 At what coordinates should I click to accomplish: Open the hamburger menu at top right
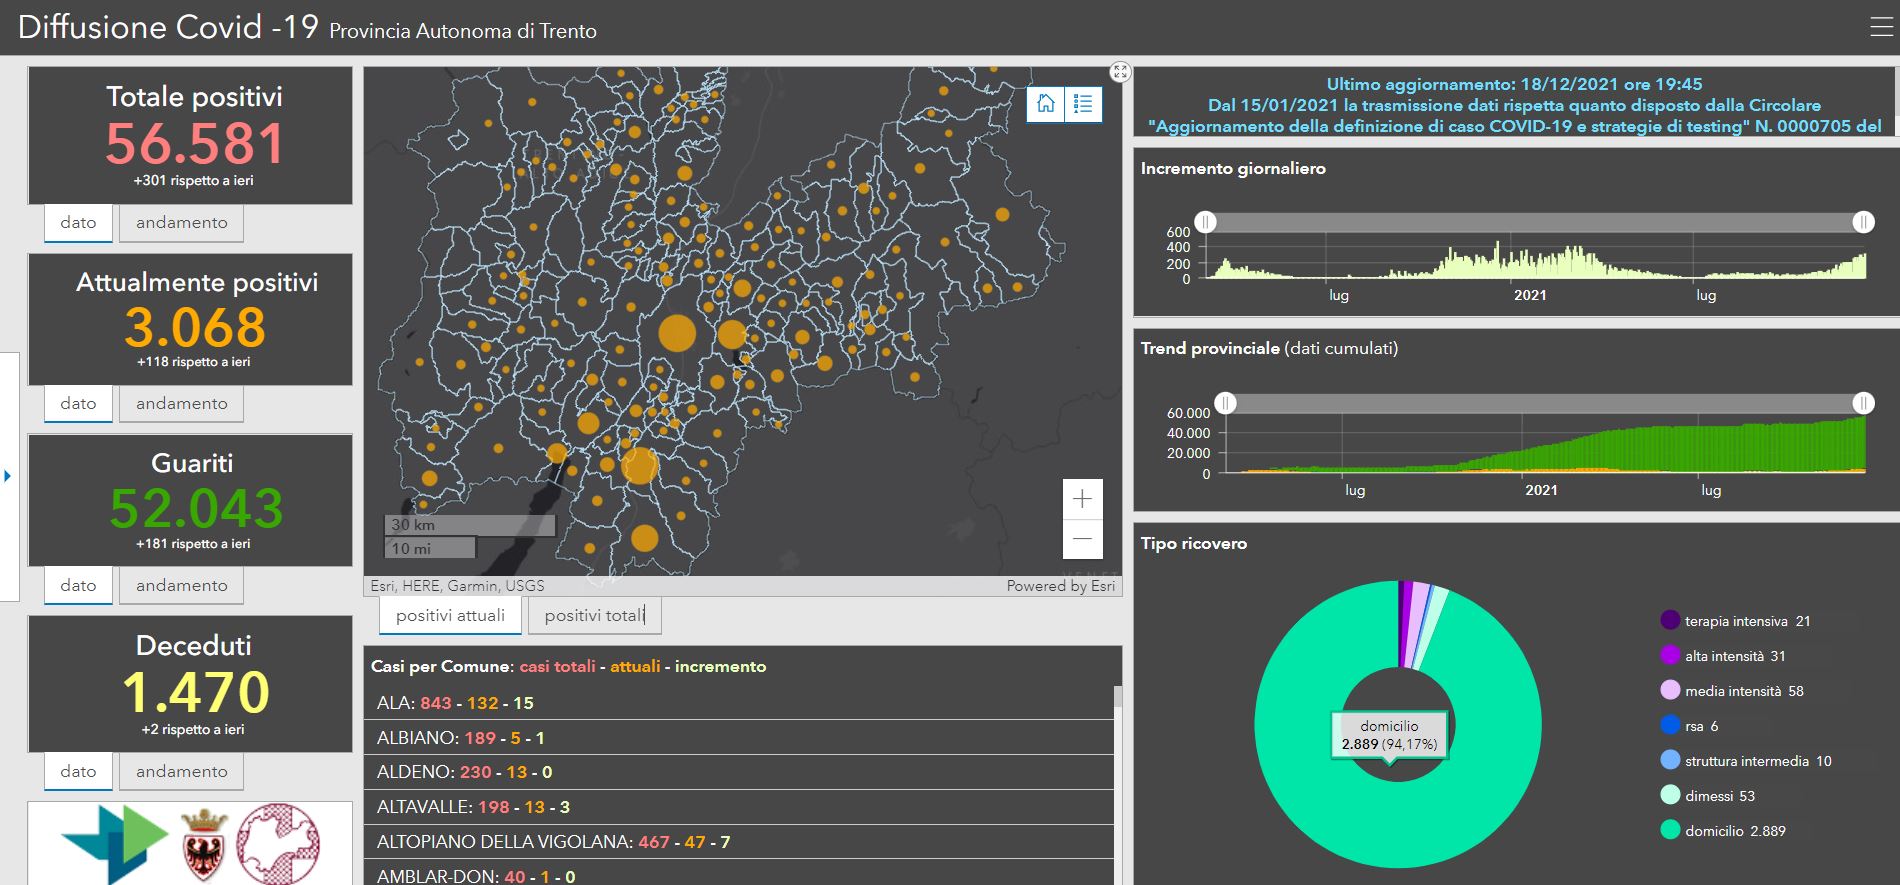pyautogui.click(x=1880, y=28)
